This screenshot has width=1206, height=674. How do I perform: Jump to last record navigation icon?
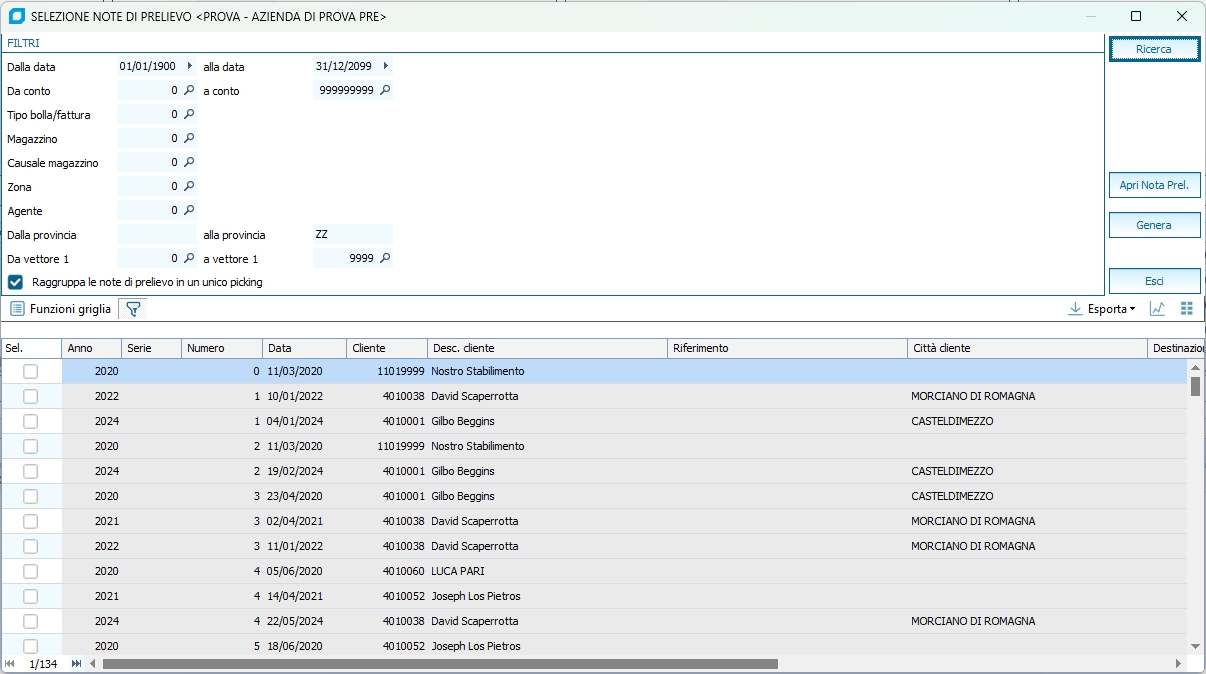(77, 664)
